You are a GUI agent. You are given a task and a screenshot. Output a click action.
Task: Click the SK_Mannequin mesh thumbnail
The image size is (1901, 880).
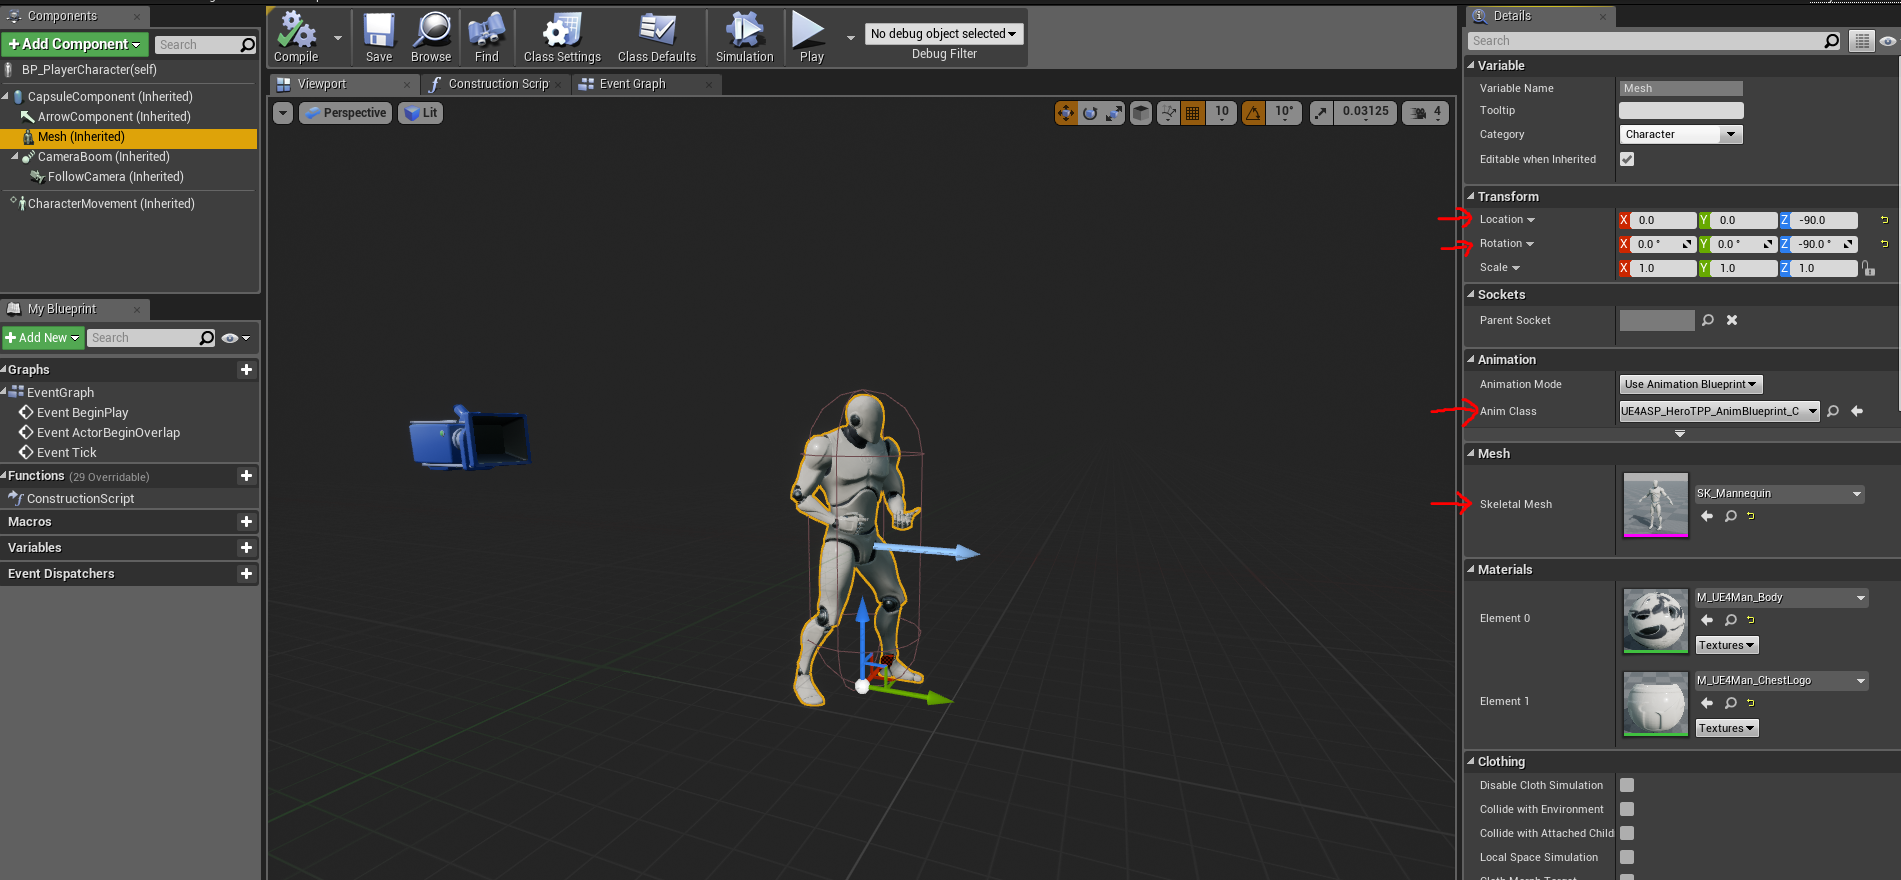[1655, 505]
